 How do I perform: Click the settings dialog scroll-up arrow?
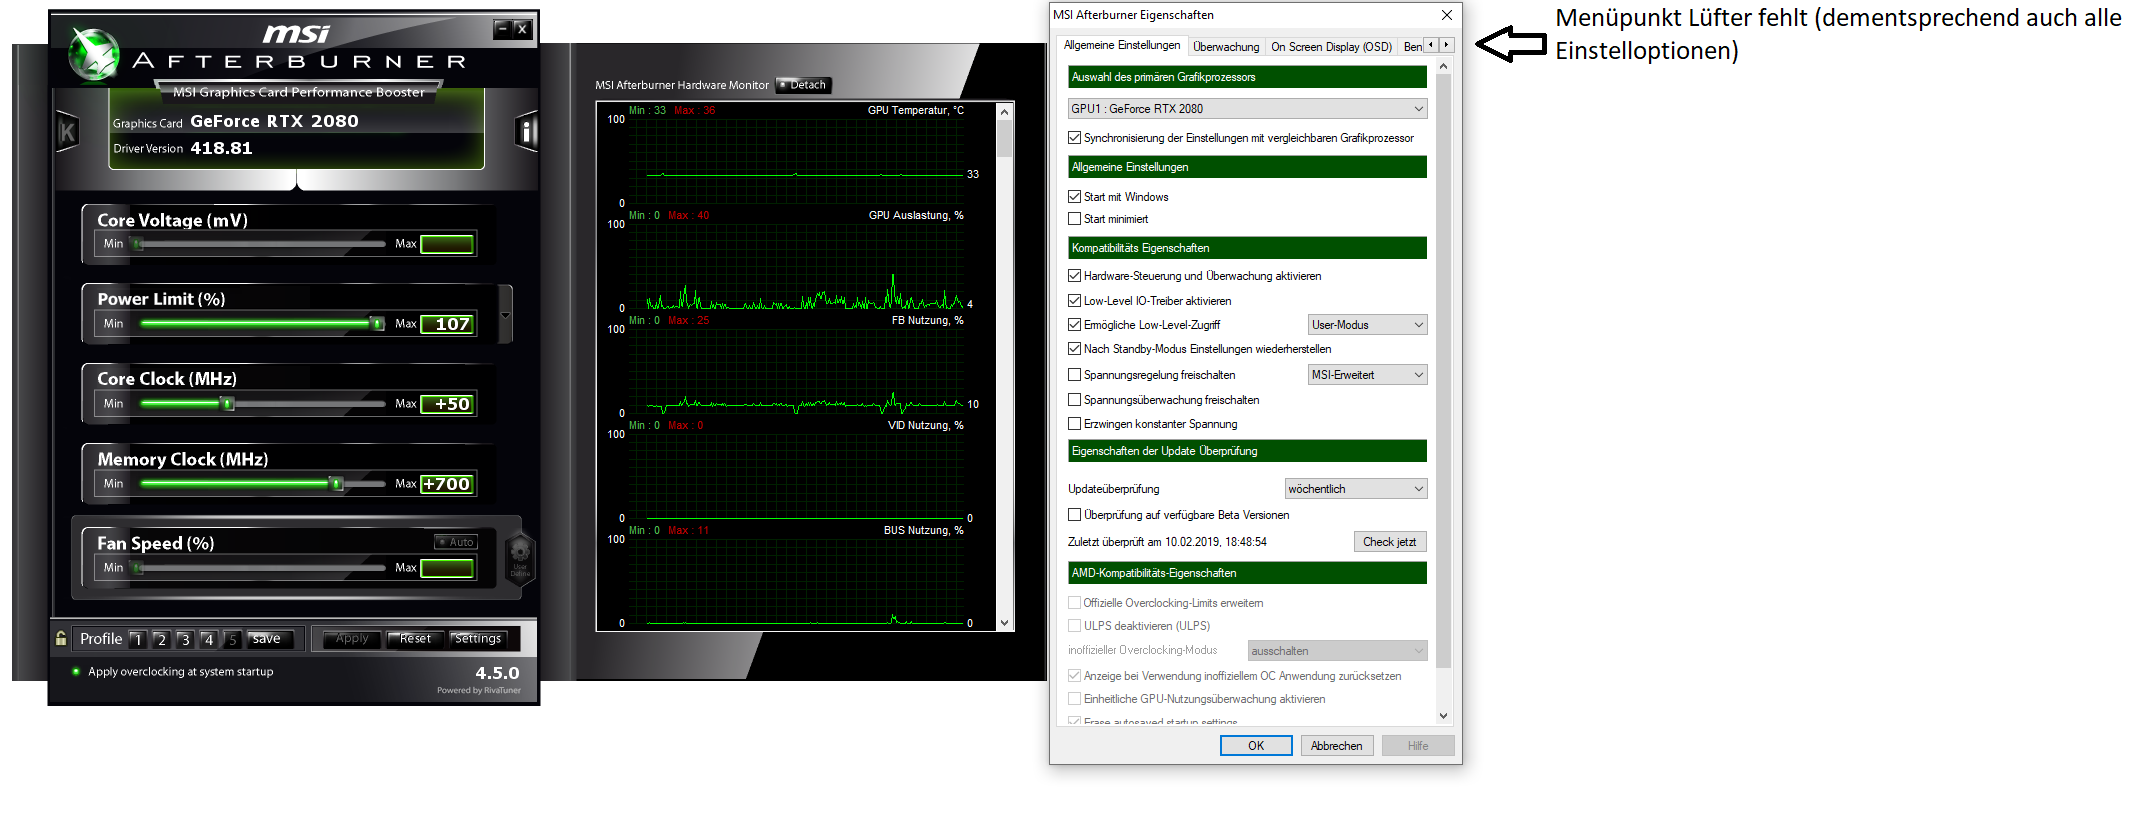click(1443, 66)
